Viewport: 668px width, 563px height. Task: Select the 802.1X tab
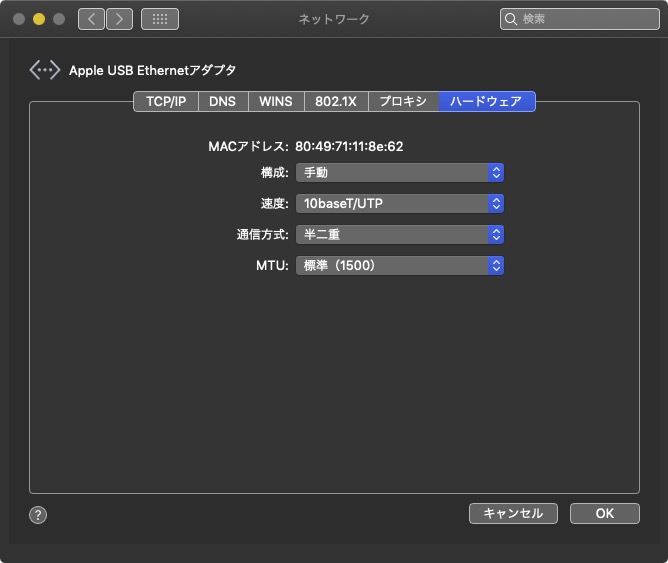click(336, 101)
